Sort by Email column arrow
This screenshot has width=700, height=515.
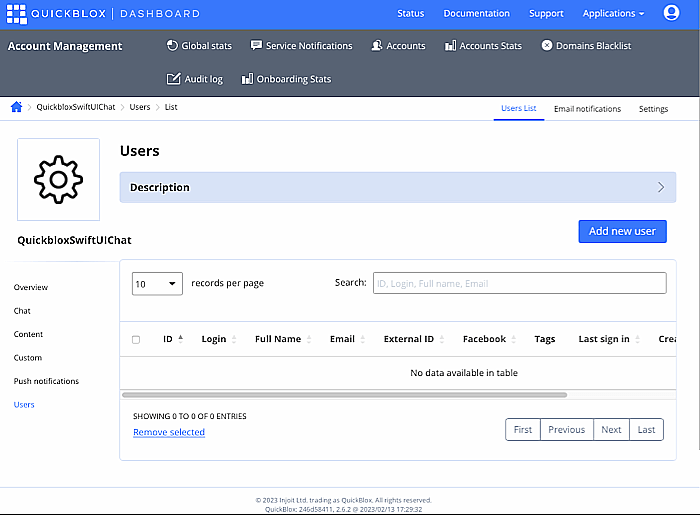362,339
